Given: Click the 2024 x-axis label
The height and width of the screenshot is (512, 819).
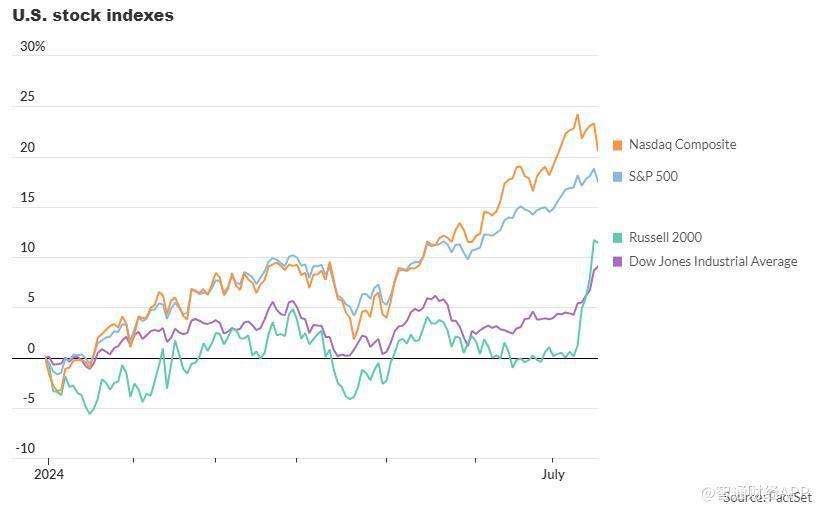Looking at the screenshot, I should point(49,474).
